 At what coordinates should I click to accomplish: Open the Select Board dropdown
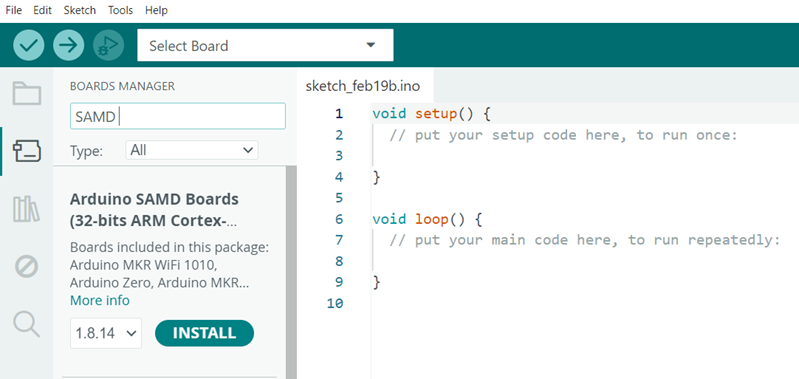tap(265, 45)
